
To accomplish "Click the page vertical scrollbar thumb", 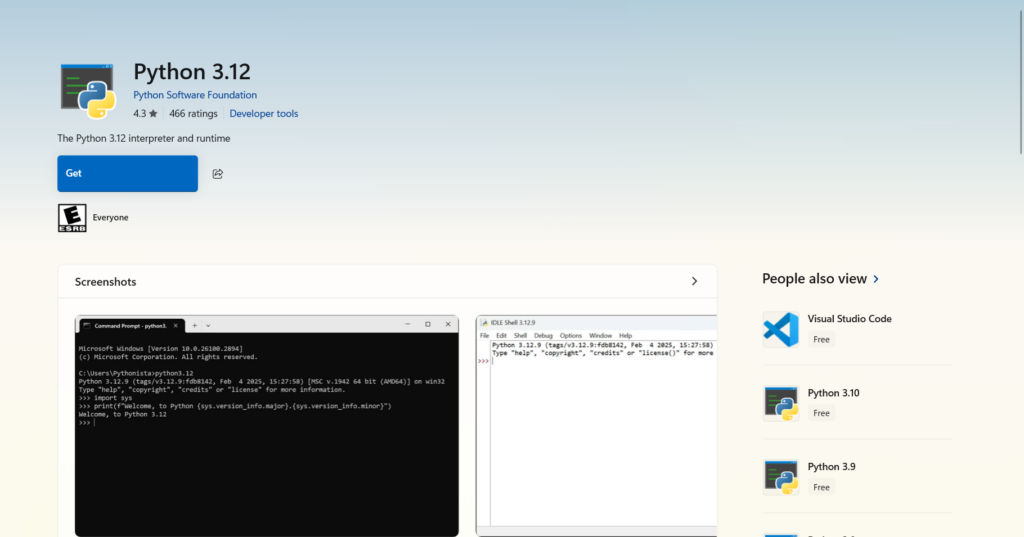I will 1021,82.
